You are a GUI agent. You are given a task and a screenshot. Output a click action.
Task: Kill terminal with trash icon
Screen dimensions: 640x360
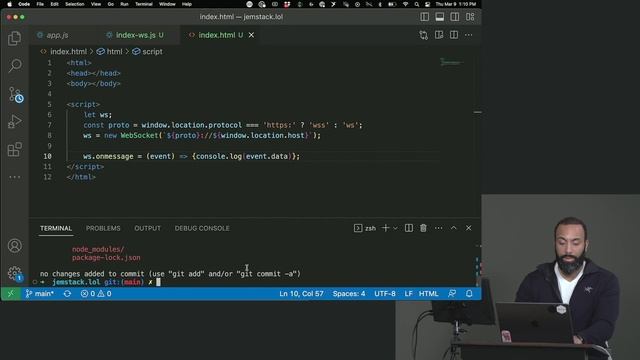click(x=423, y=228)
